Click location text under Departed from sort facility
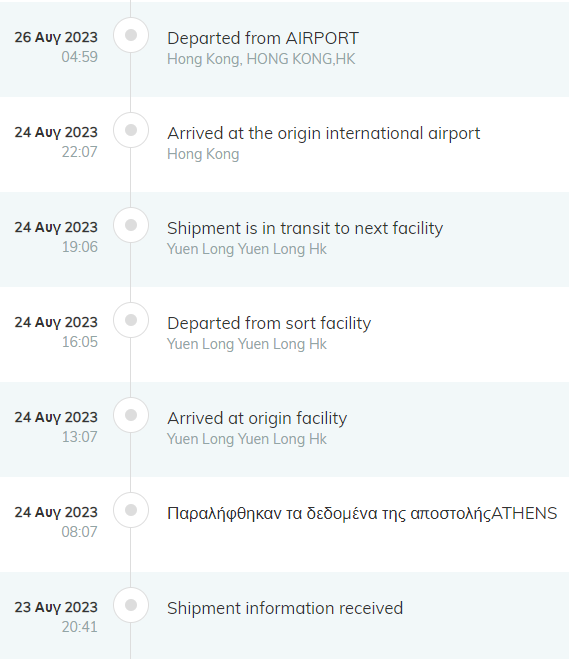The height and width of the screenshot is (659, 569). pos(247,344)
